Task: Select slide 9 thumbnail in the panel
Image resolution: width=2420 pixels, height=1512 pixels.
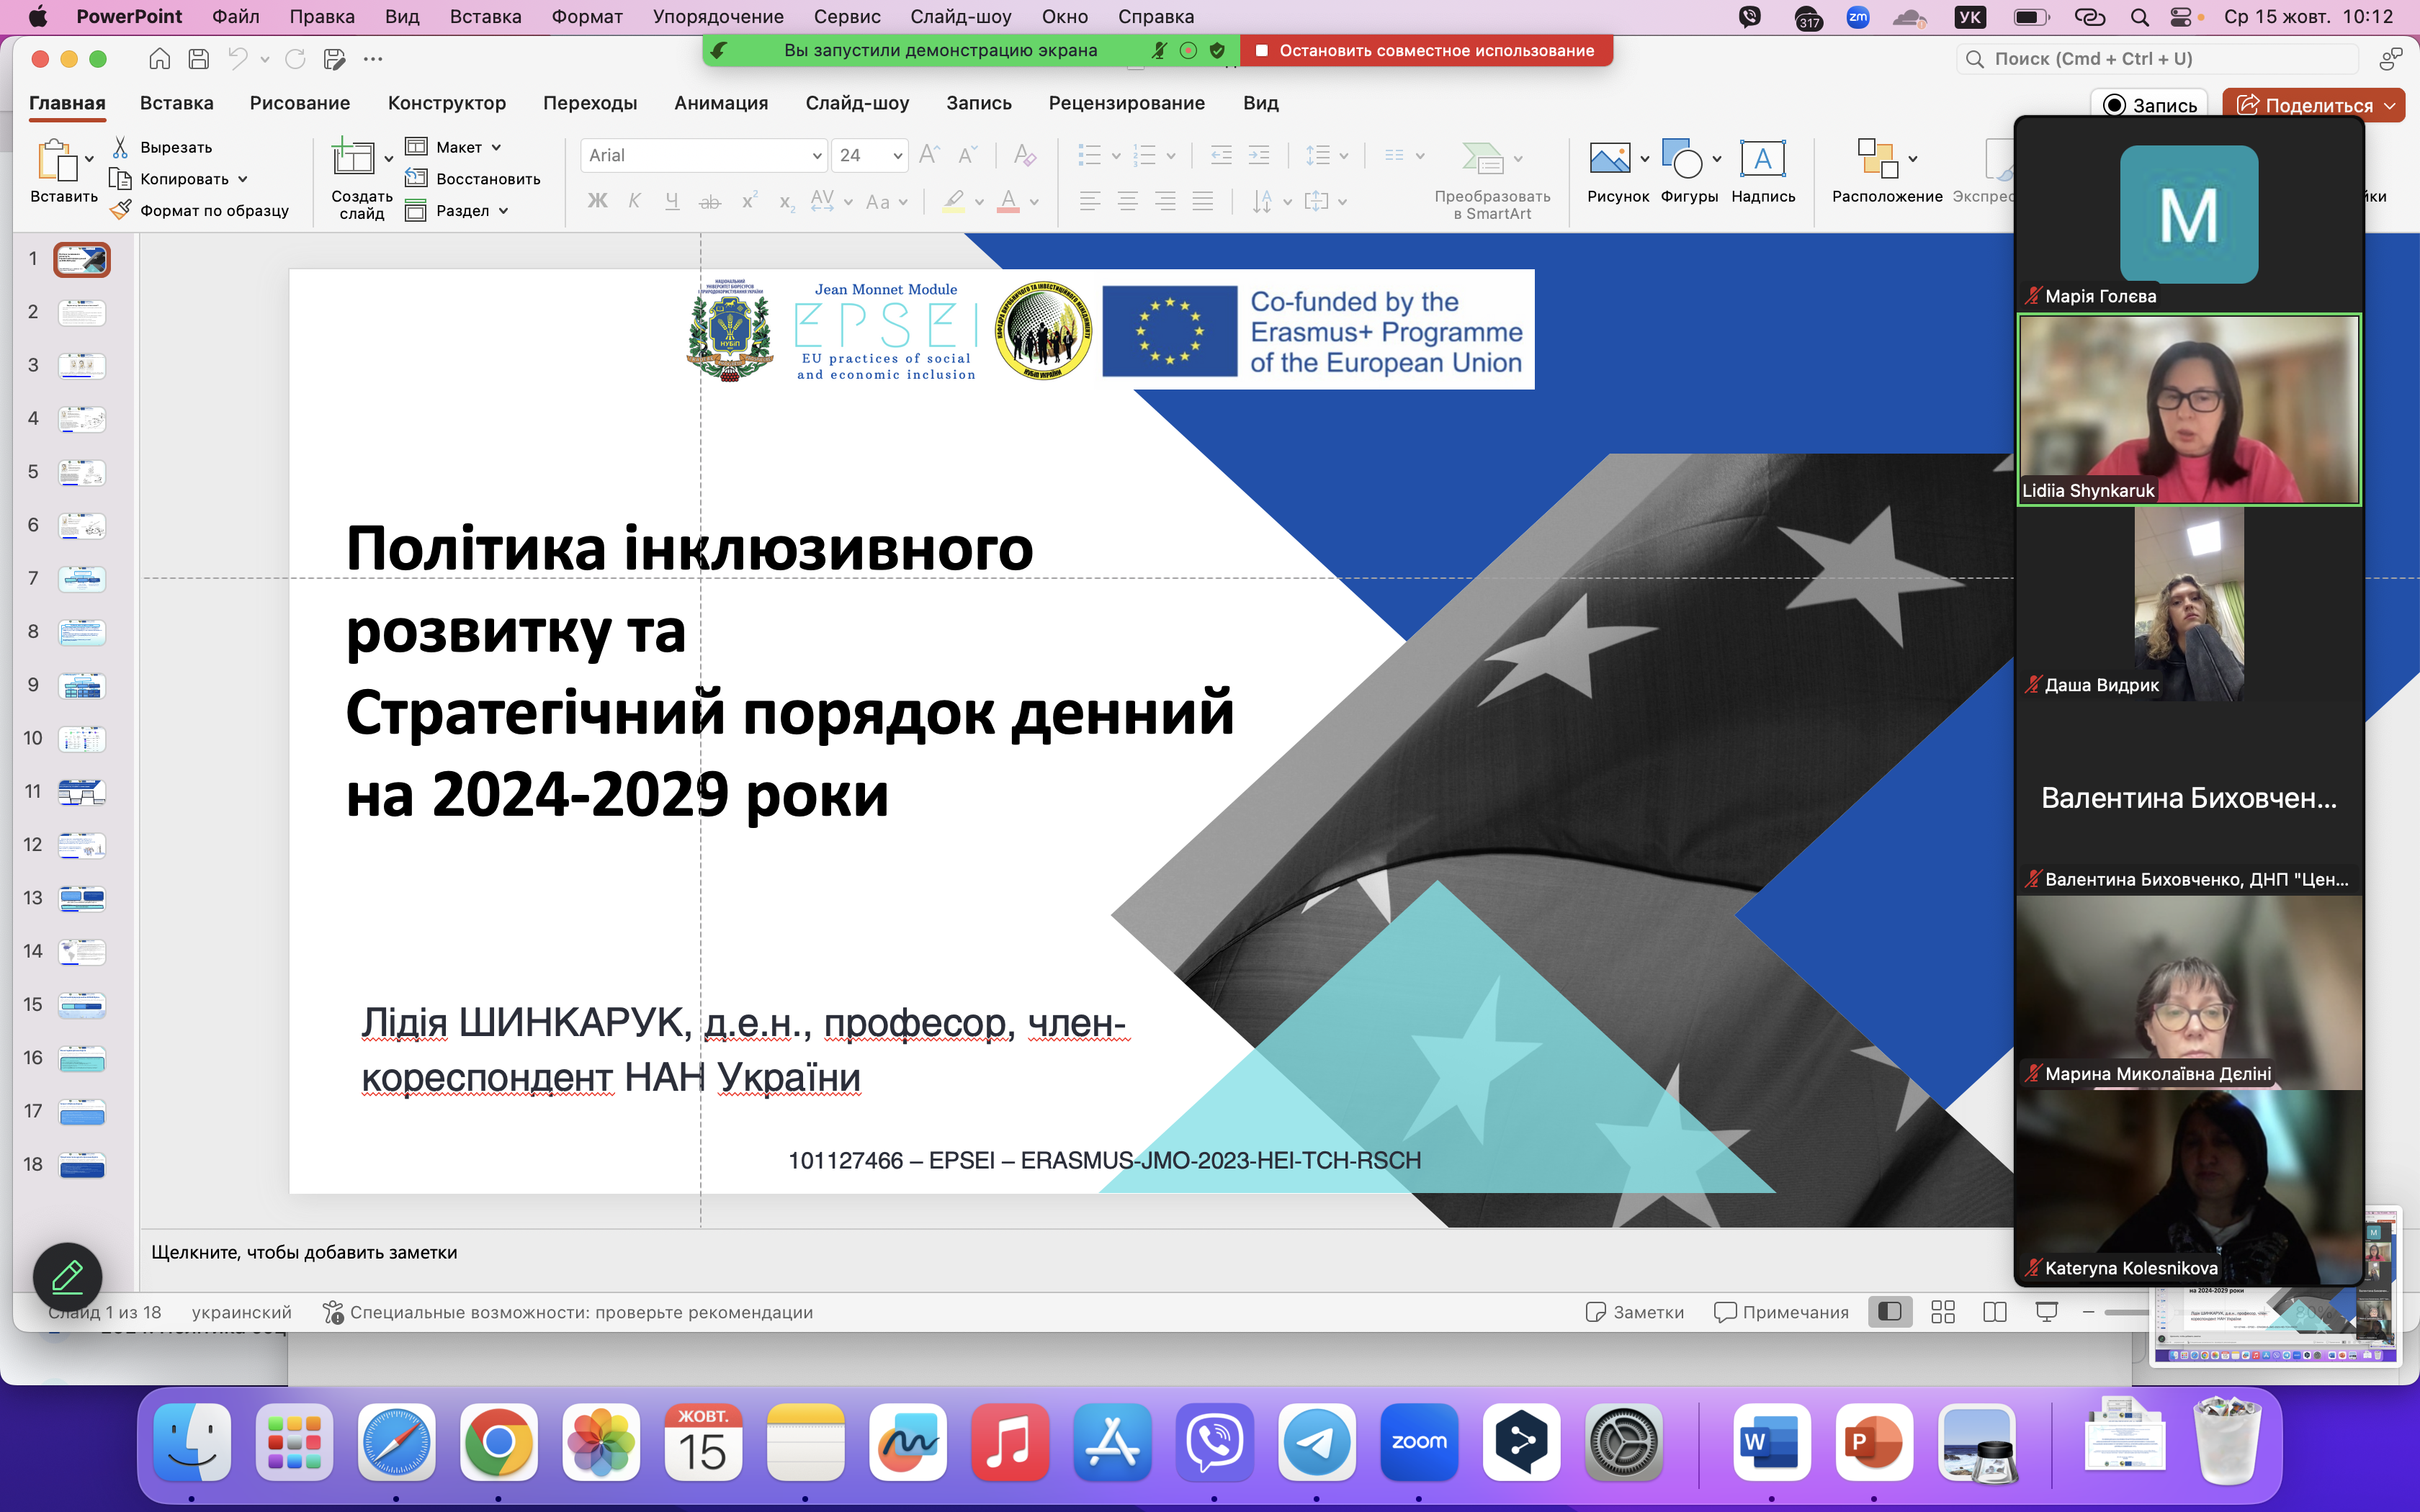Action: [x=82, y=685]
